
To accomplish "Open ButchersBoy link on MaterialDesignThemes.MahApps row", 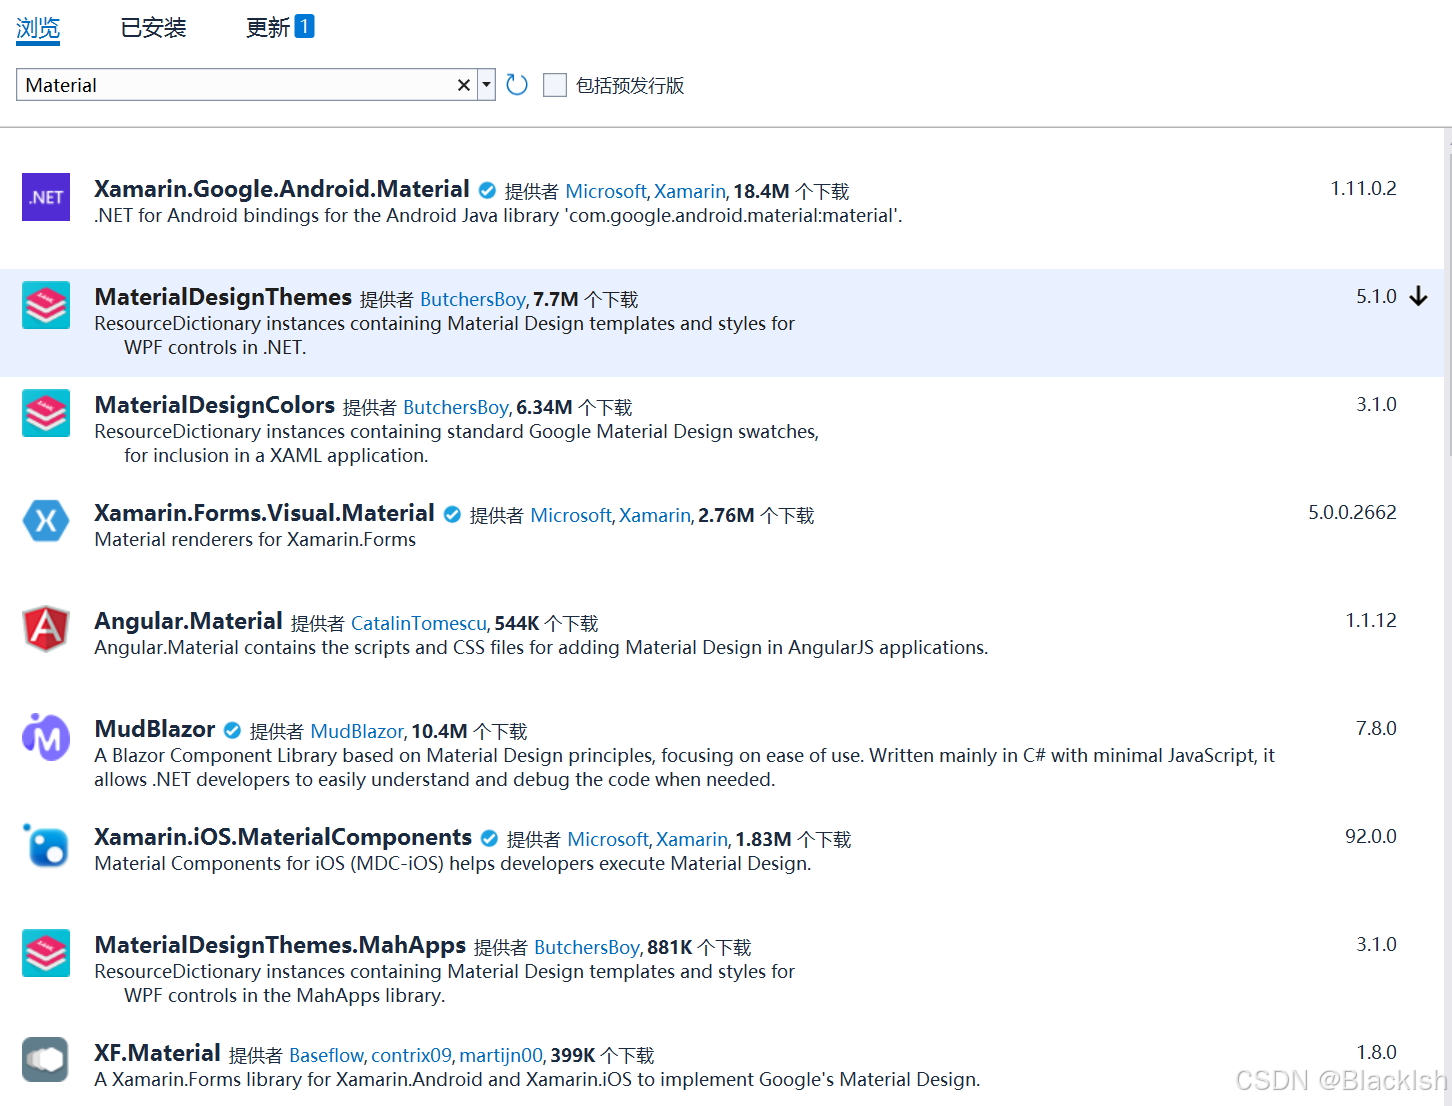I will [586, 947].
